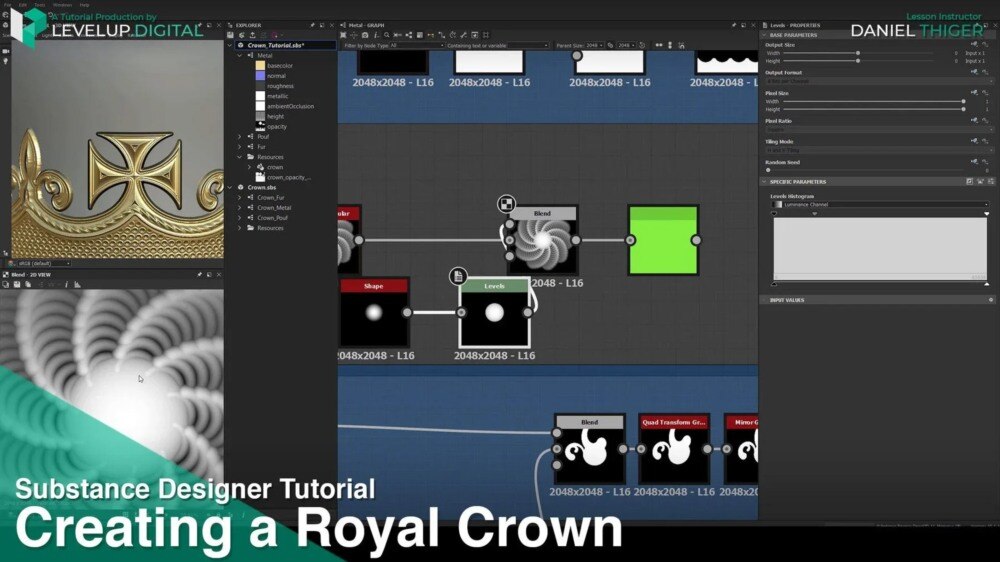Click the light bulb icon beside the 3D view
The height and width of the screenshot is (562, 1000).
tap(6, 61)
